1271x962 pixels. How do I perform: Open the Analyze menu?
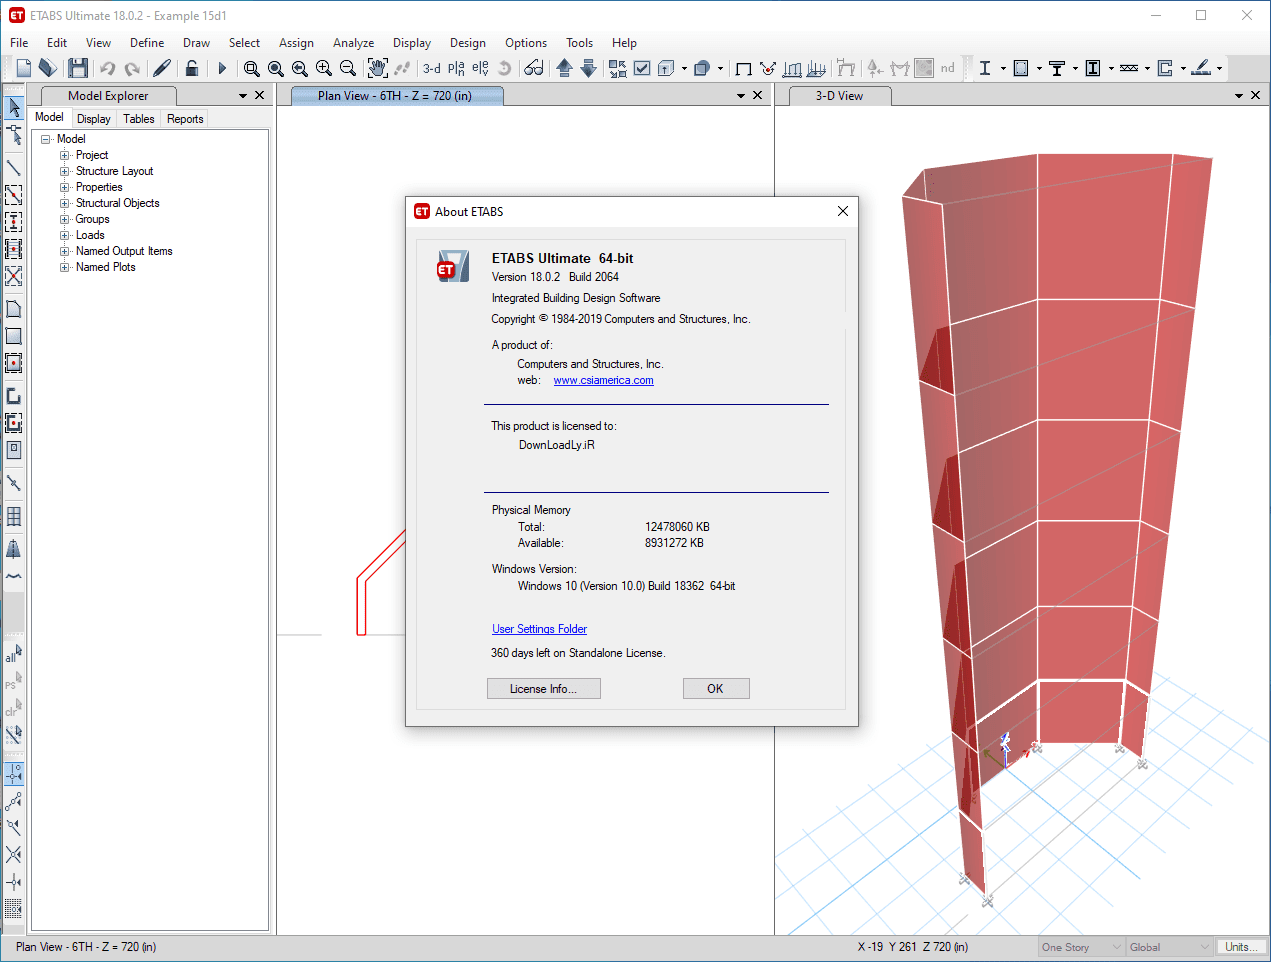pos(353,43)
